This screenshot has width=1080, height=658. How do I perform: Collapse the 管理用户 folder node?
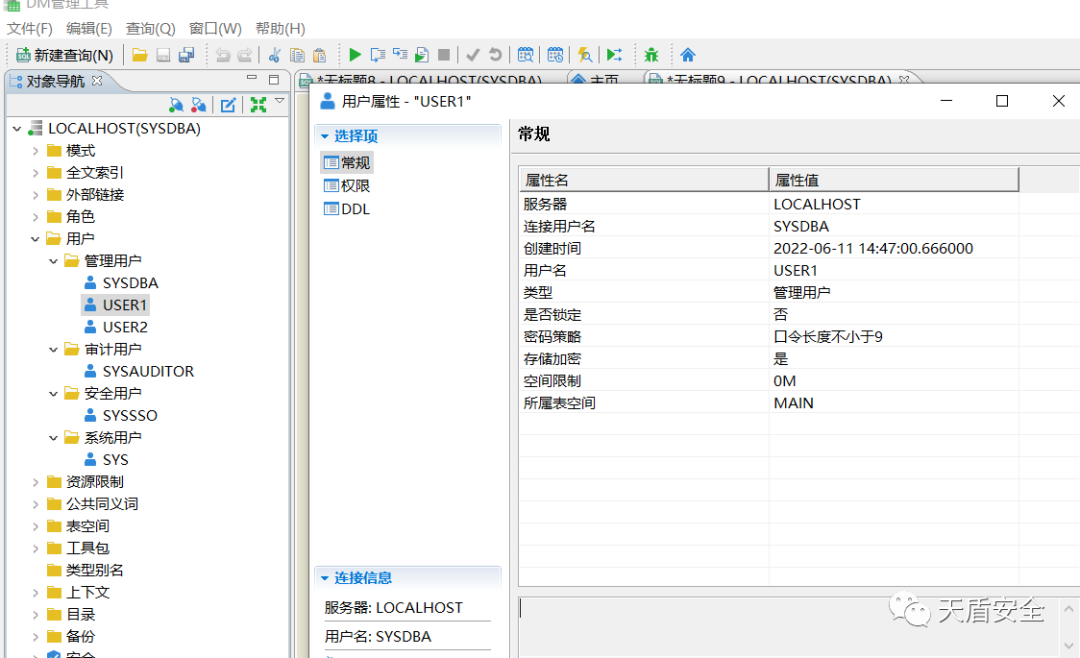54,261
